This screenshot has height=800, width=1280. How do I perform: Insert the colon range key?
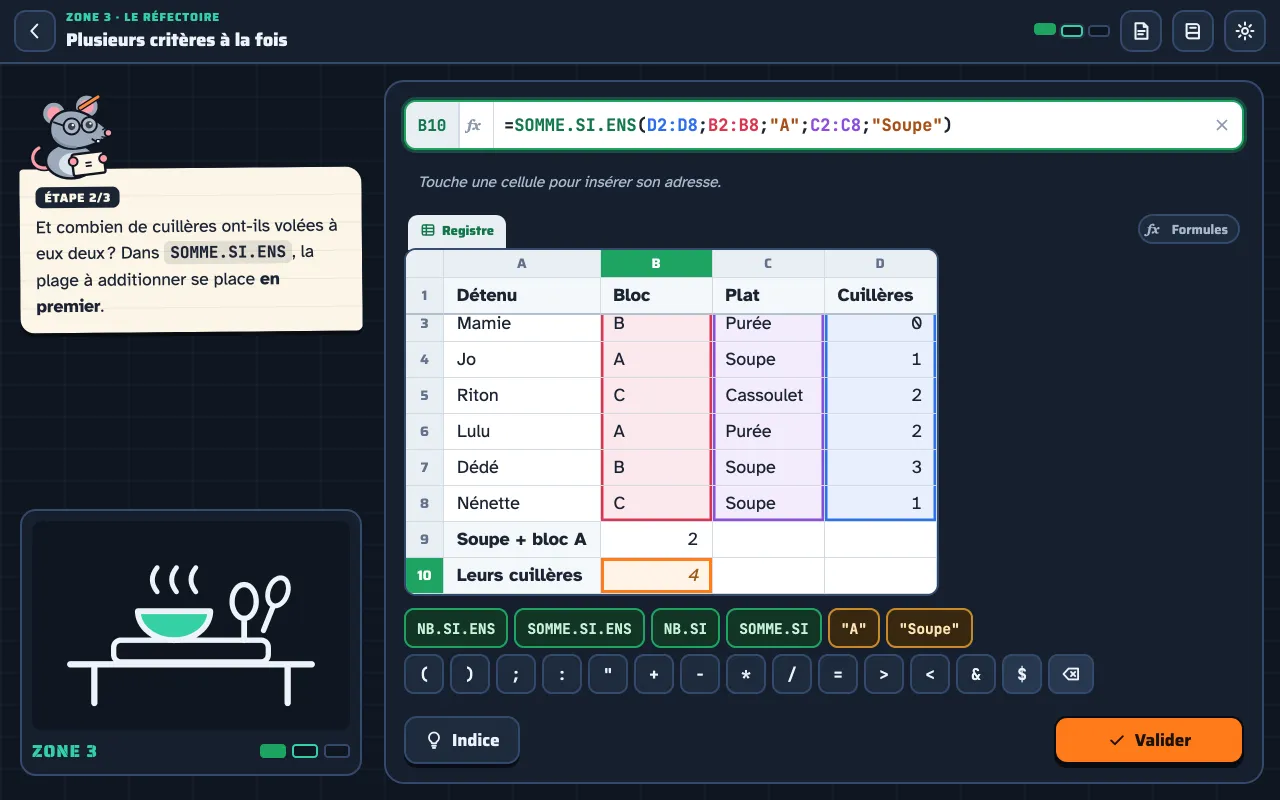point(562,674)
